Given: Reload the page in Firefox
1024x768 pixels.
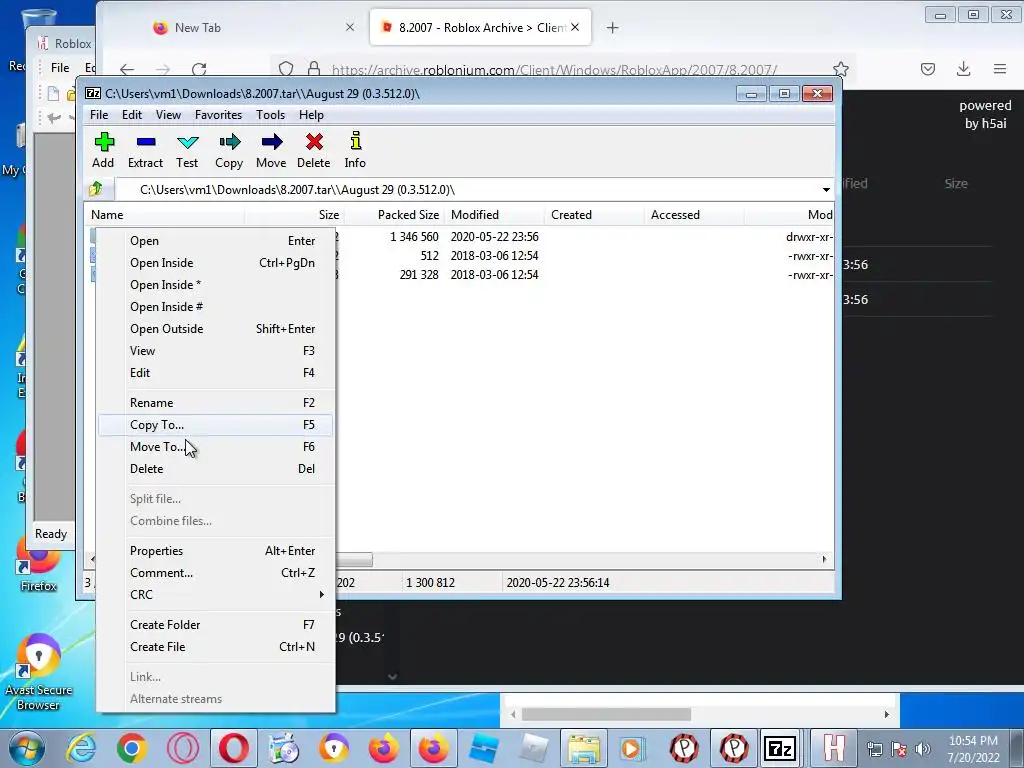Looking at the screenshot, I should [x=199, y=69].
